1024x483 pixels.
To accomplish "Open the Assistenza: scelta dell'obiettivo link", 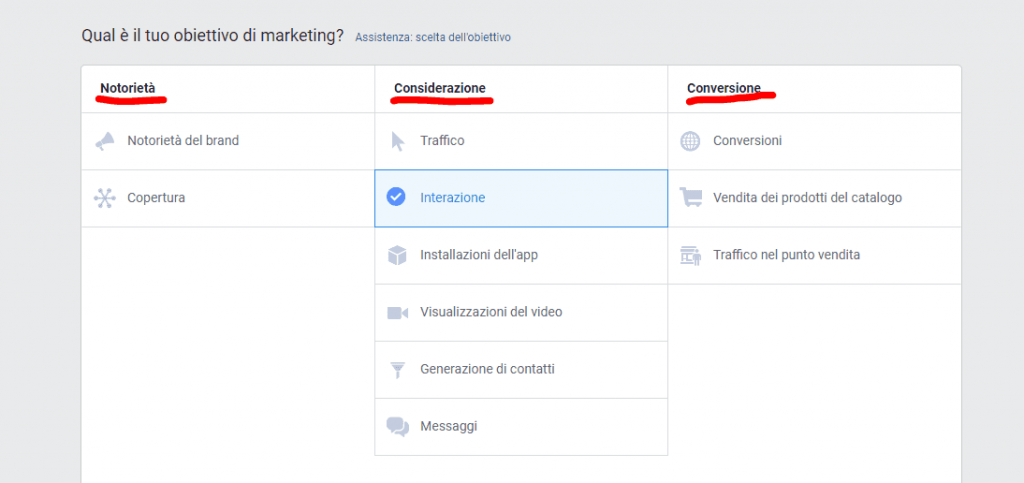I will (x=433, y=37).
